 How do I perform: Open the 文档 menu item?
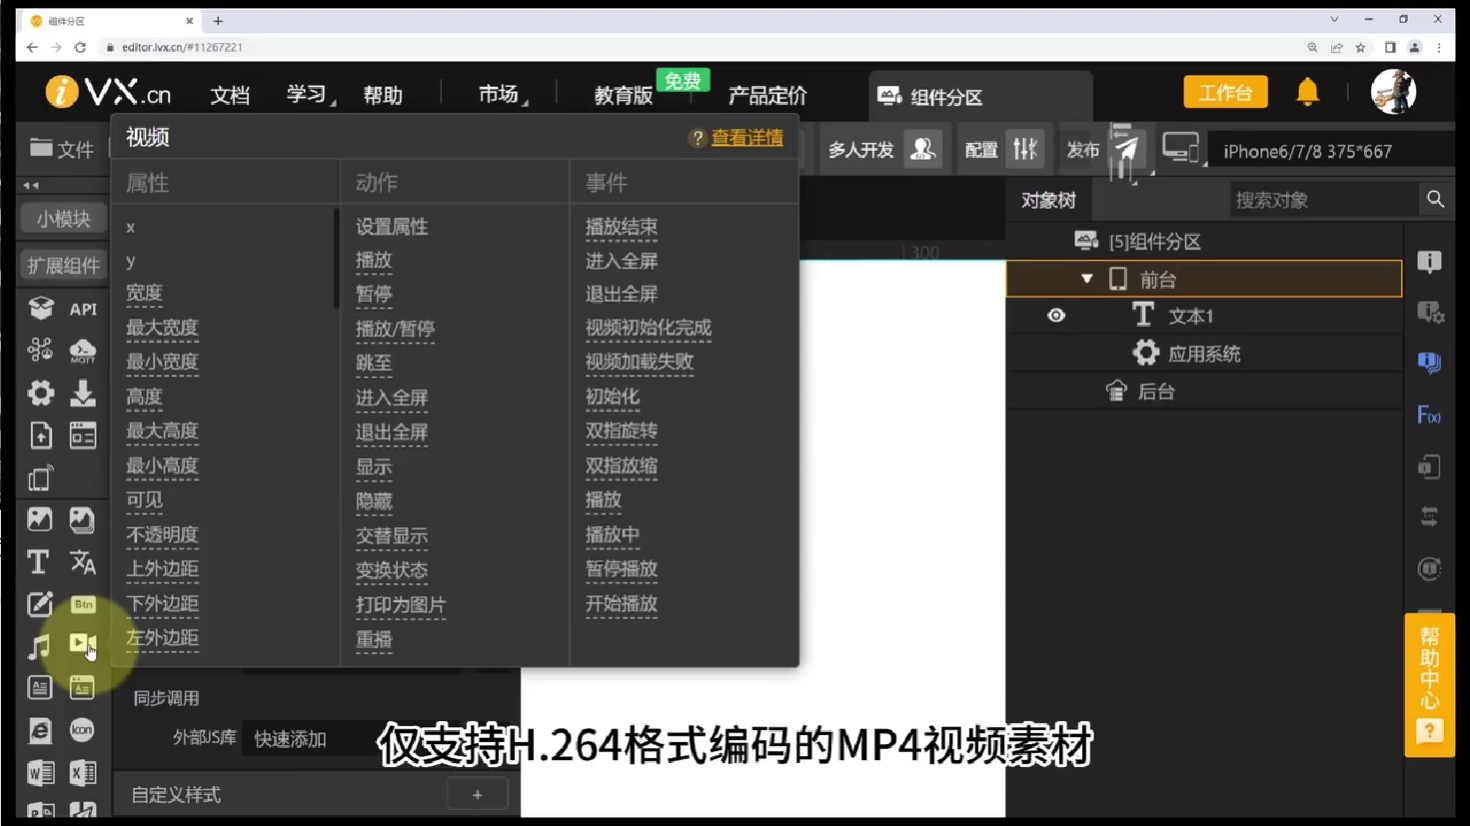click(x=230, y=95)
